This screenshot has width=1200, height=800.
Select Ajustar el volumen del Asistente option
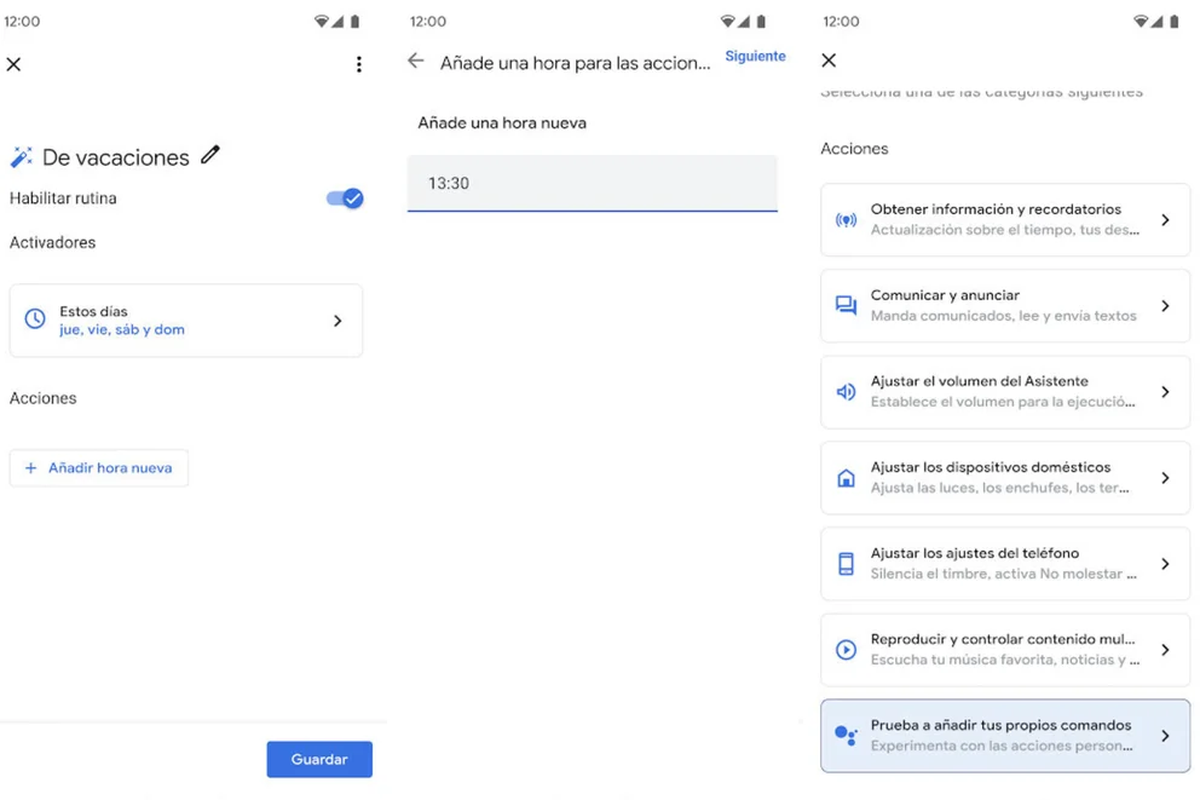pos(1003,392)
